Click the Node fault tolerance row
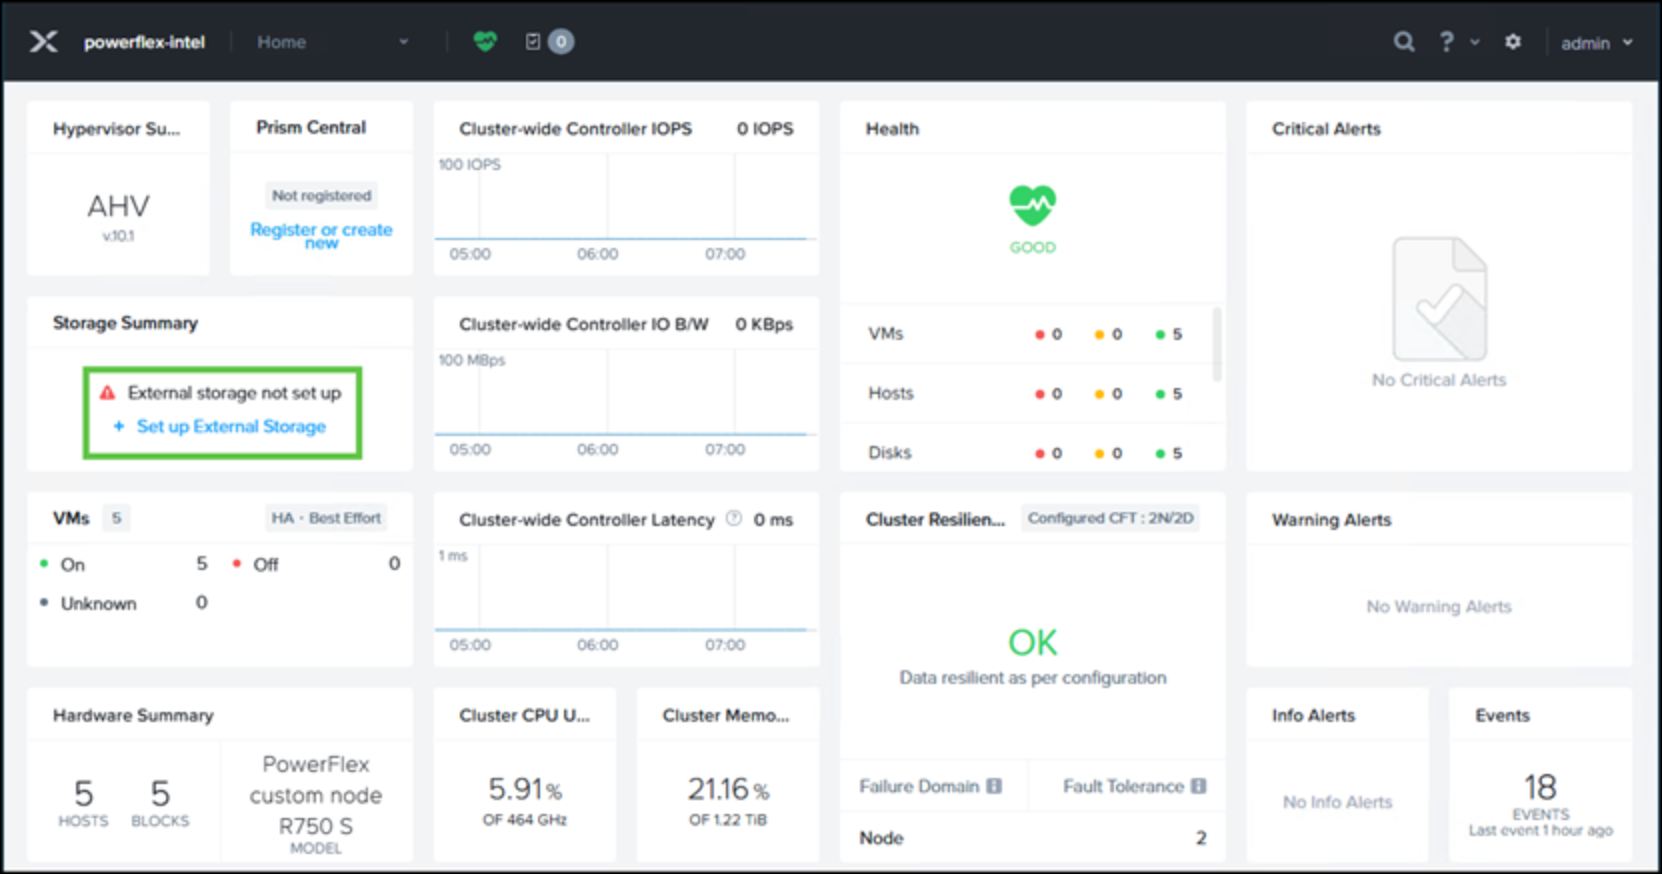 click(1033, 838)
